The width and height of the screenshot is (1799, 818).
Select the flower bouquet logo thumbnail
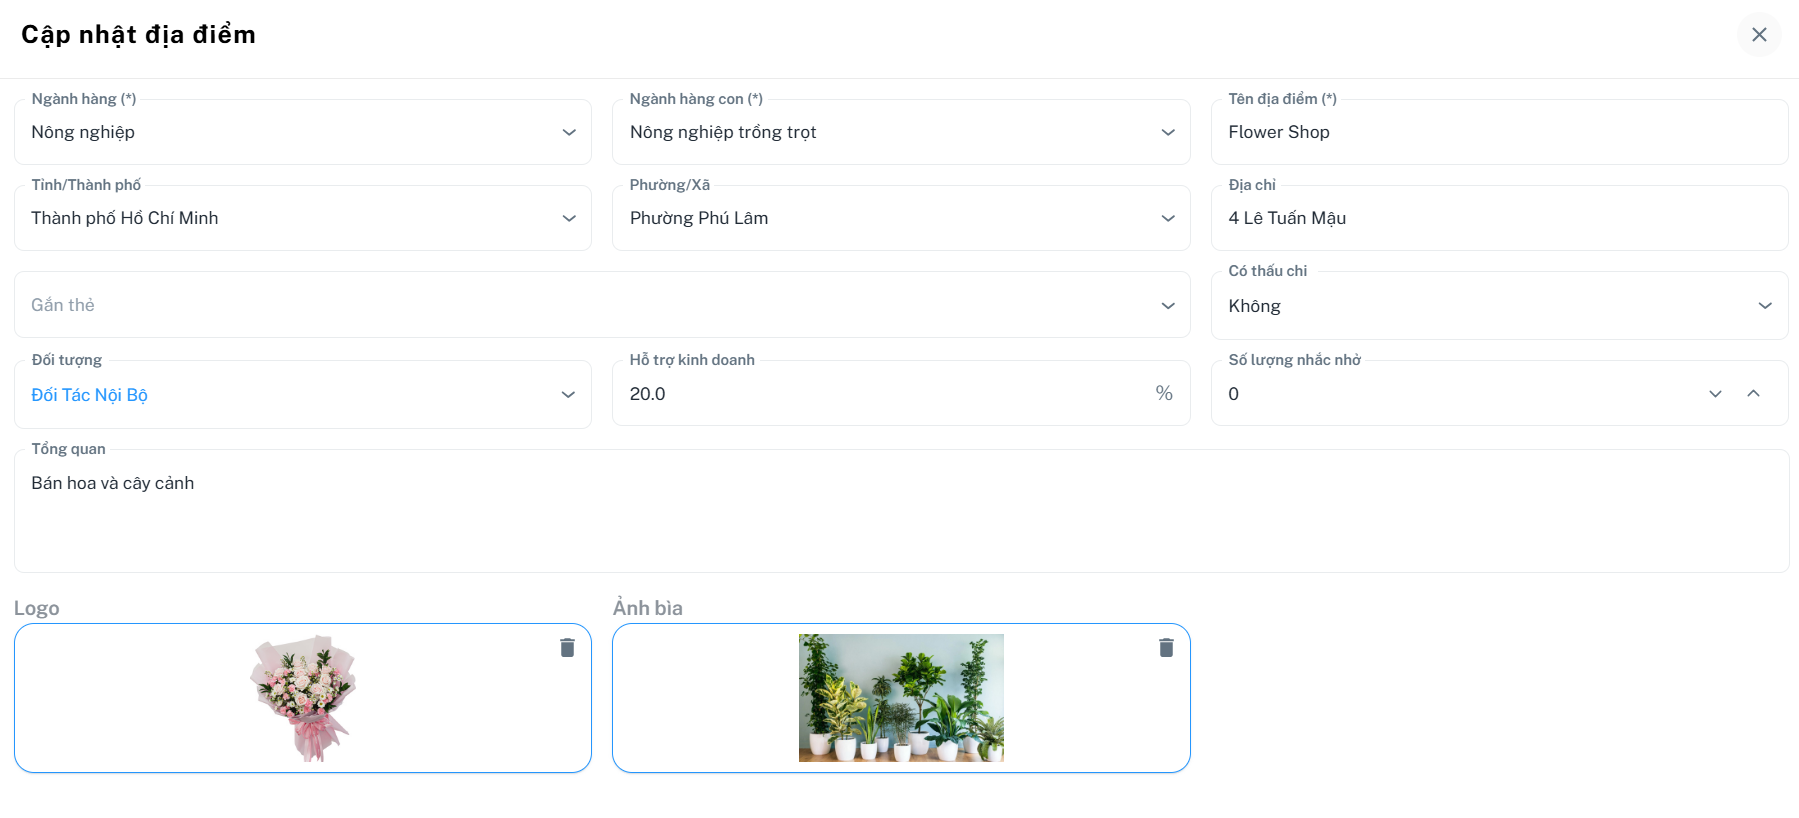(303, 698)
